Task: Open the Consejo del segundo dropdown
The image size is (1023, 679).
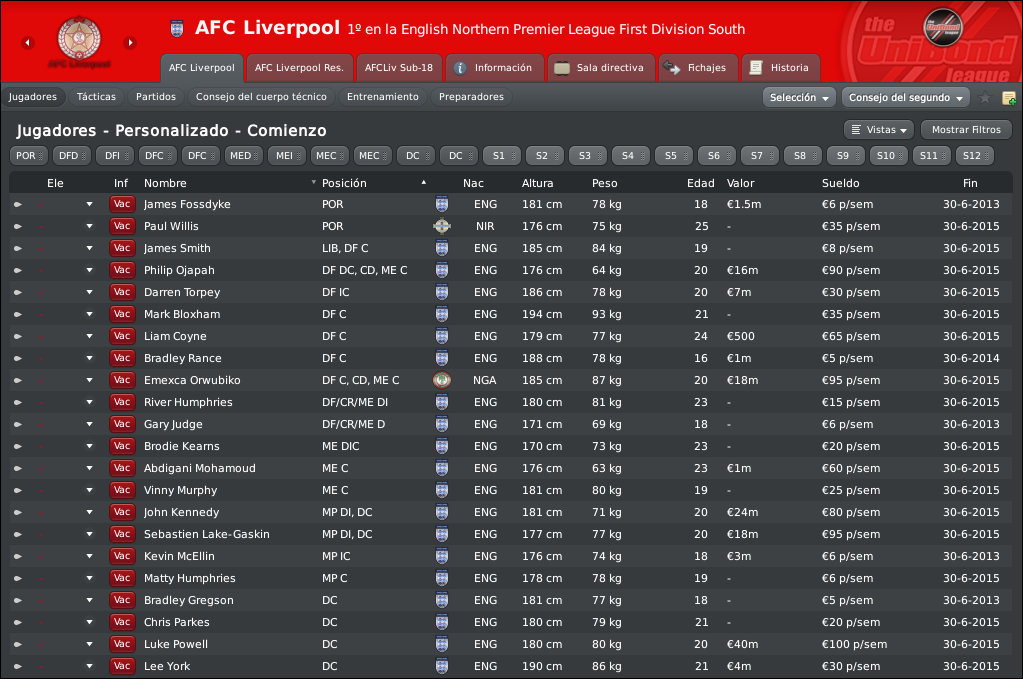Action: pyautogui.click(x=906, y=98)
